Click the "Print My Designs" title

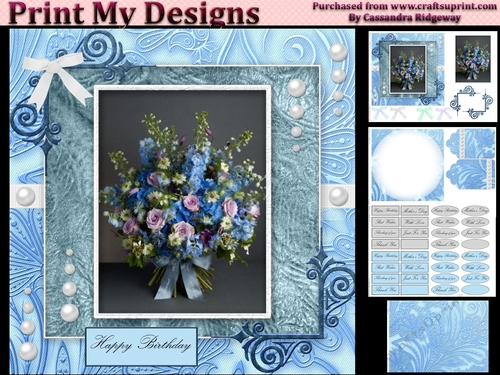tap(133, 13)
